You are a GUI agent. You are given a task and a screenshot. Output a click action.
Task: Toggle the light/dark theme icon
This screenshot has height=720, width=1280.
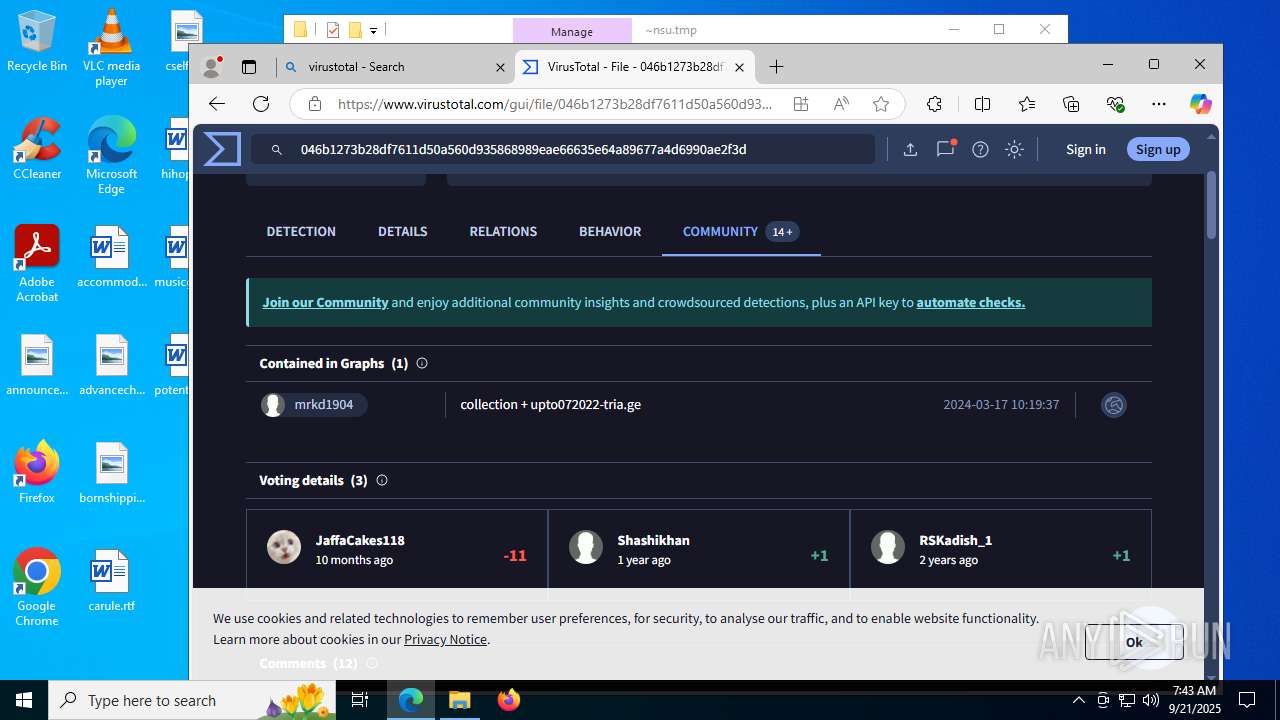pos(1015,149)
